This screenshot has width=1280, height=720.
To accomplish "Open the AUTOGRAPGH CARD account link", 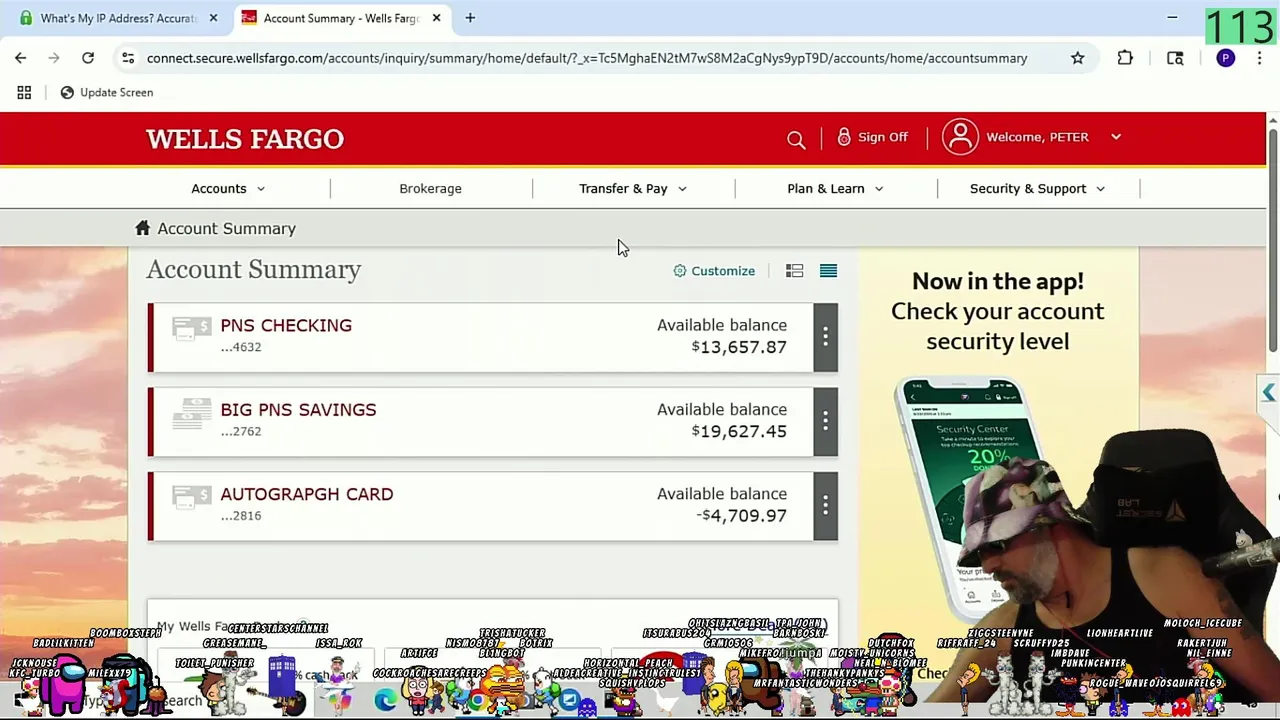I will [x=306, y=494].
